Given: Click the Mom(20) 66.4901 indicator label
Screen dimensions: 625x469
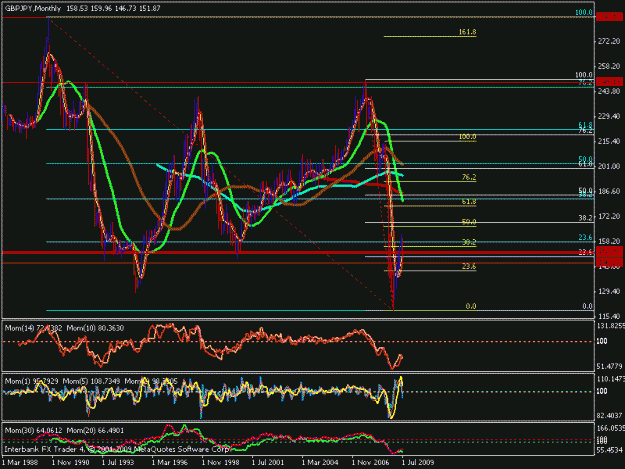Looking at the screenshot, I should [x=95, y=431].
